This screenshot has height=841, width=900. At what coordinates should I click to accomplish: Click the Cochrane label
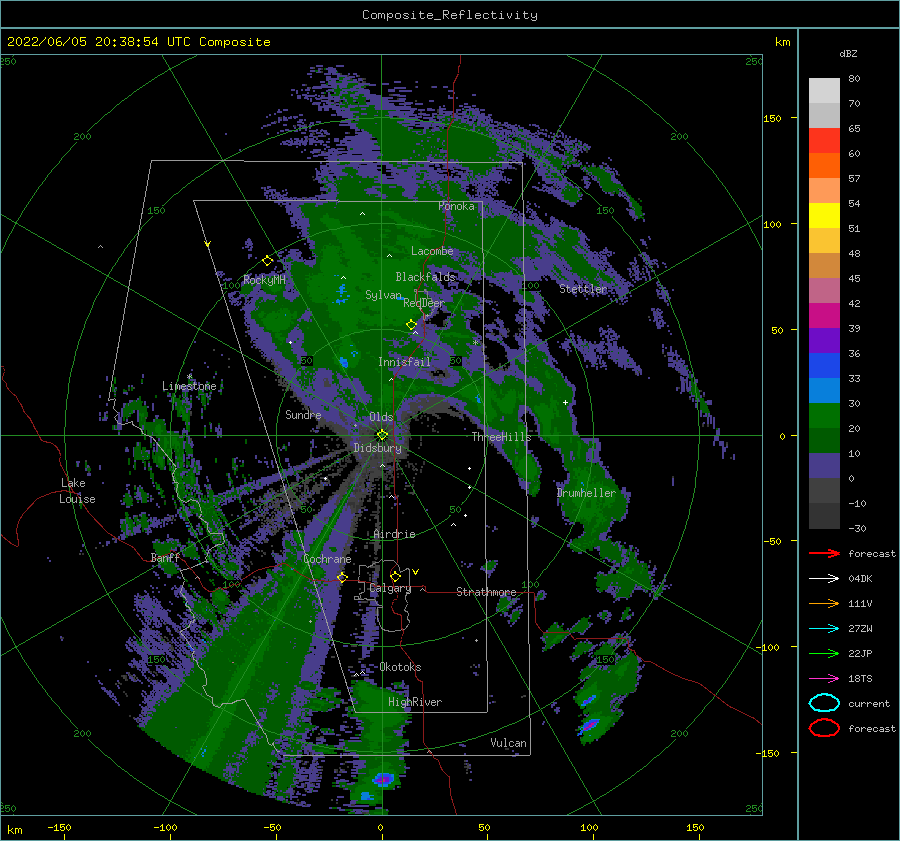(327, 559)
